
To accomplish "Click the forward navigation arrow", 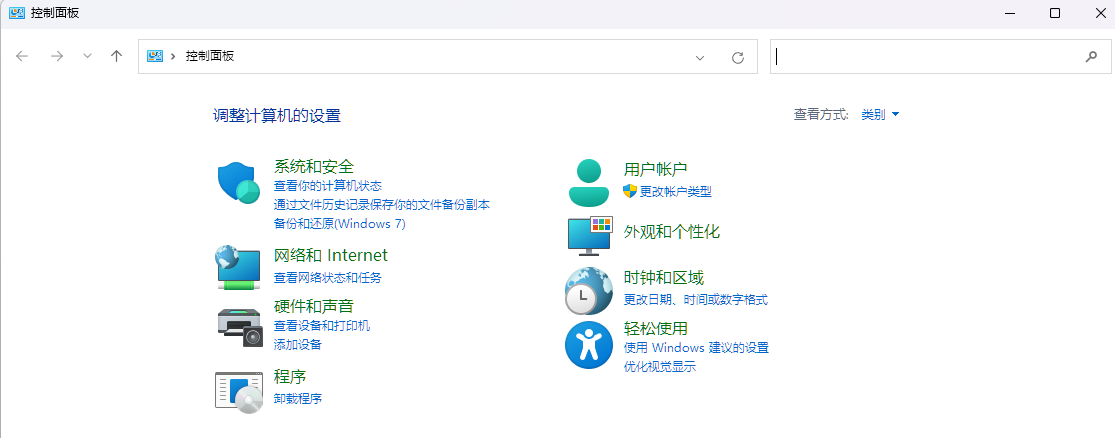I will pos(57,56).
